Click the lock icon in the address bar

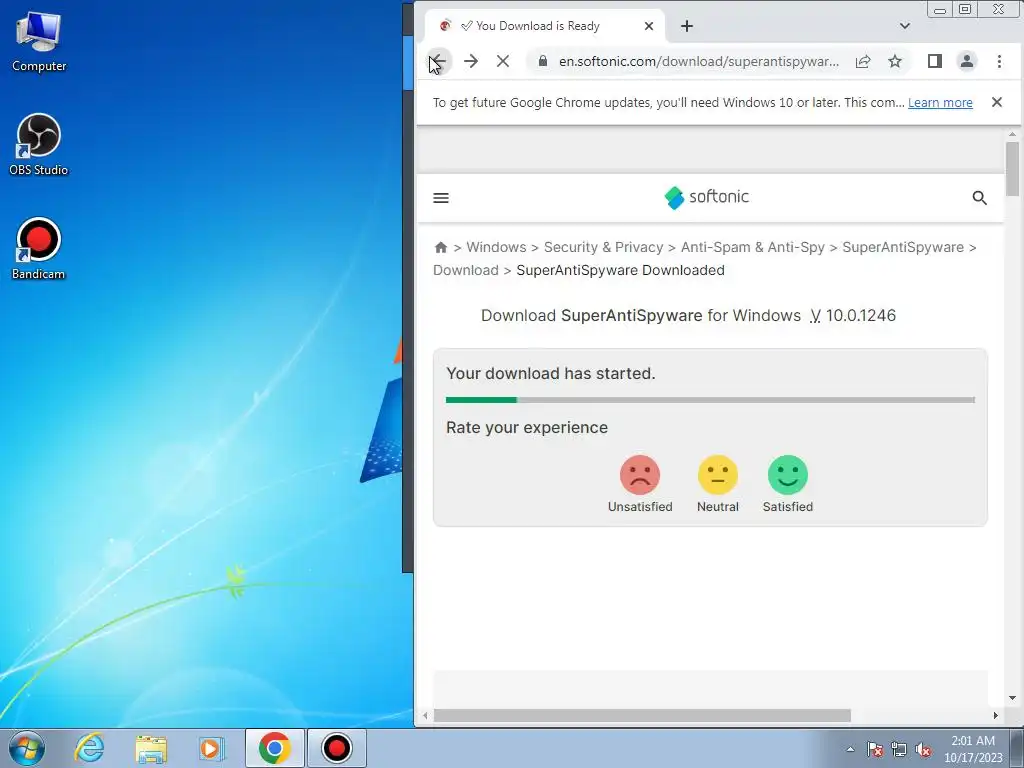click(x=543, y=61)
